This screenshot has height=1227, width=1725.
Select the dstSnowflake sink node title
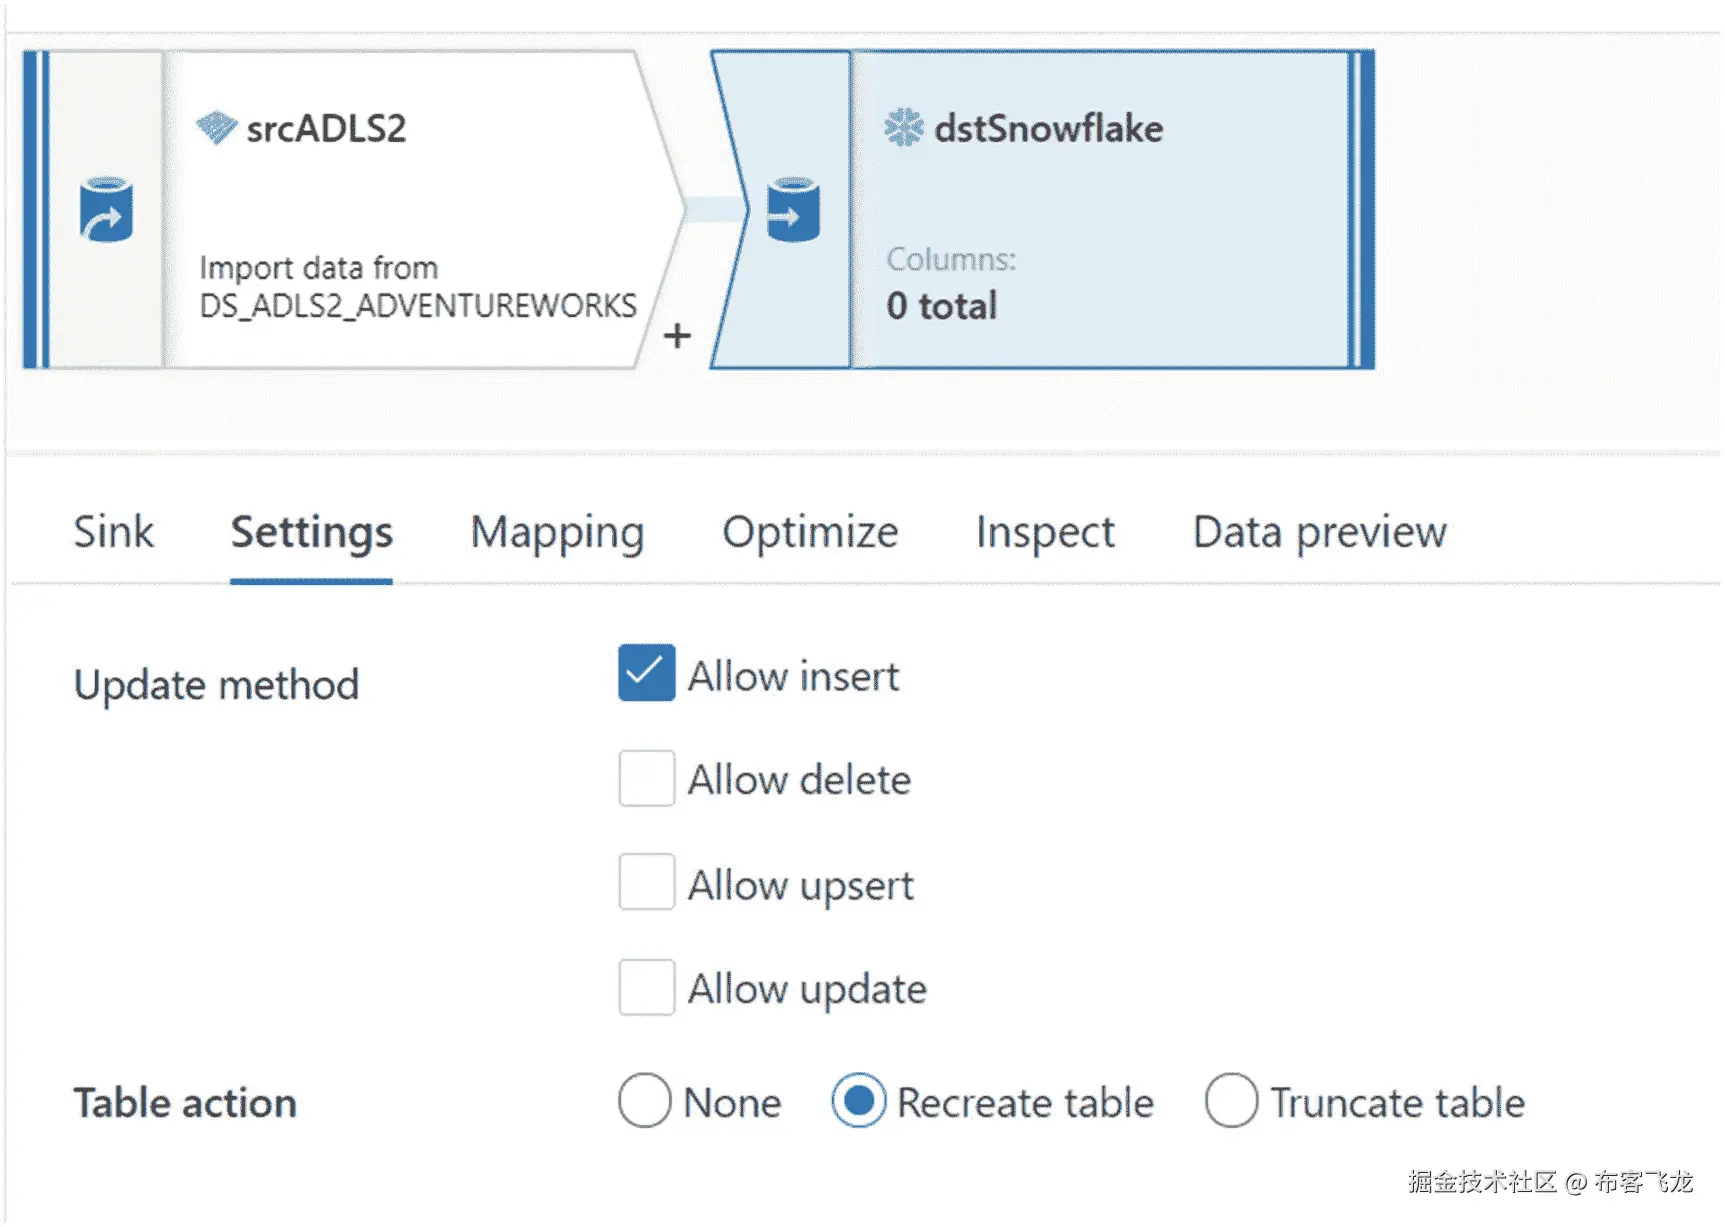(1048, 129)
